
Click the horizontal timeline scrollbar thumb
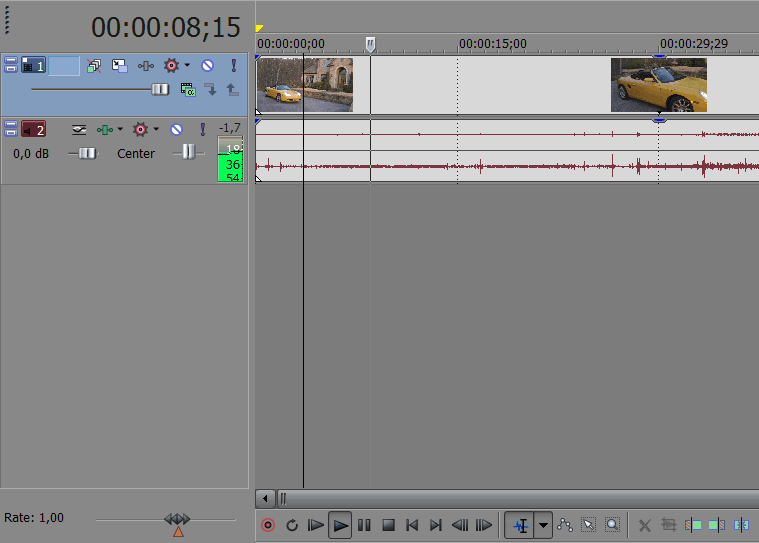pos(518,498)
